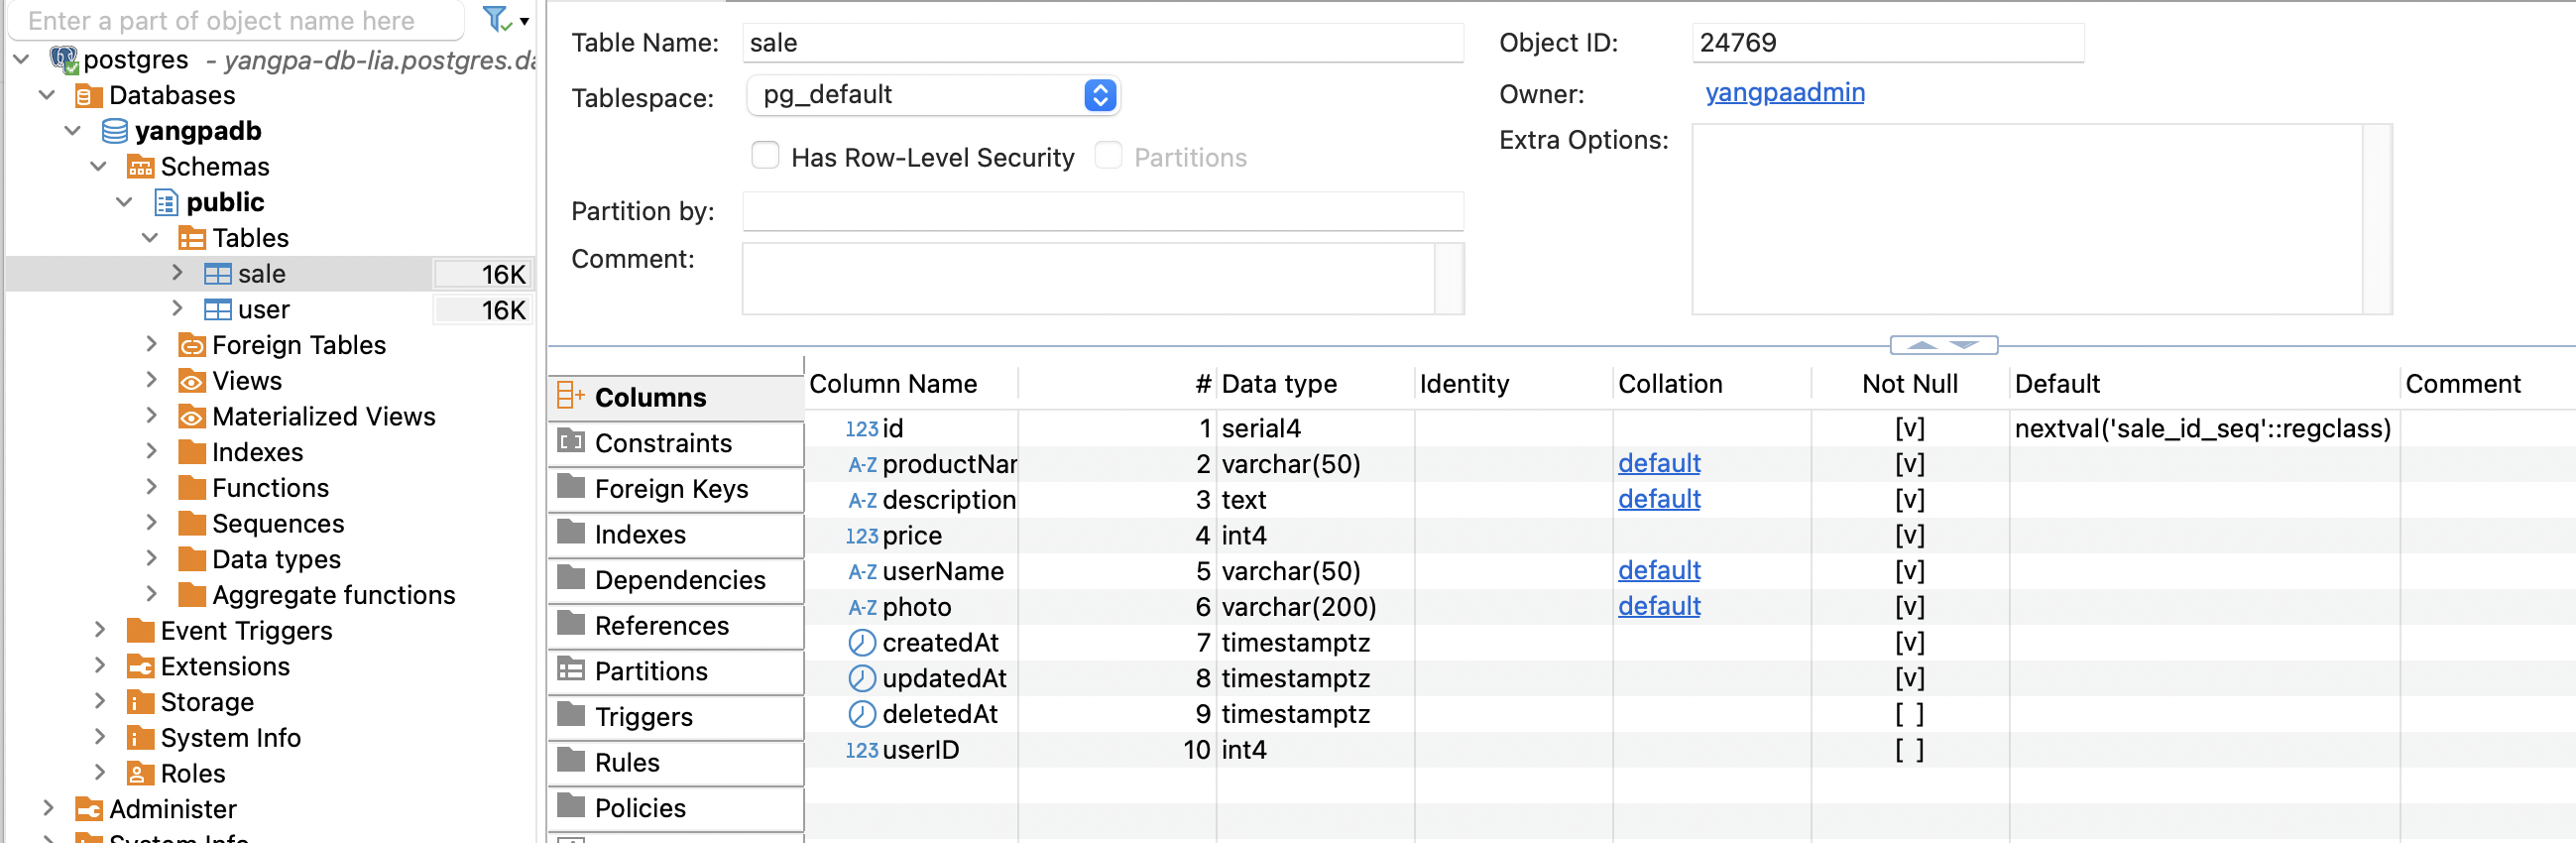
Task: Click the Roles icon in navigator
Action: pos(140,774)
